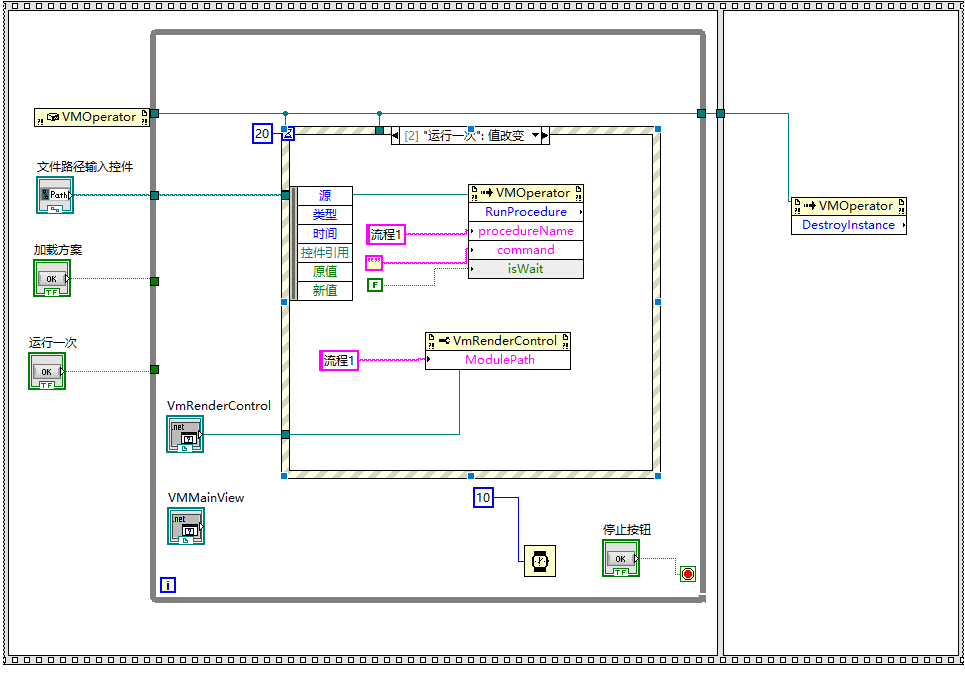Screen dimensions: 965x673
Task: Click the red stop condition terminal
Action: [687, 573]
